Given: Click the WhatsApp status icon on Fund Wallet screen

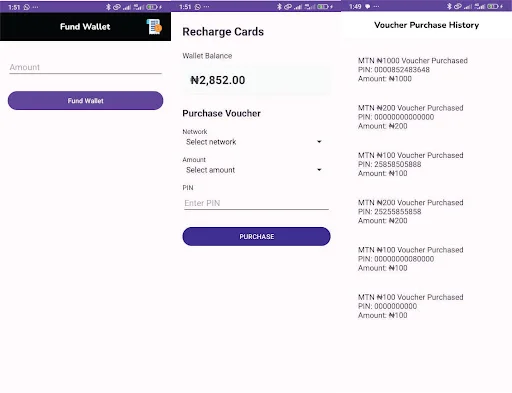Looking at the screenshot, I should [27, 7].
